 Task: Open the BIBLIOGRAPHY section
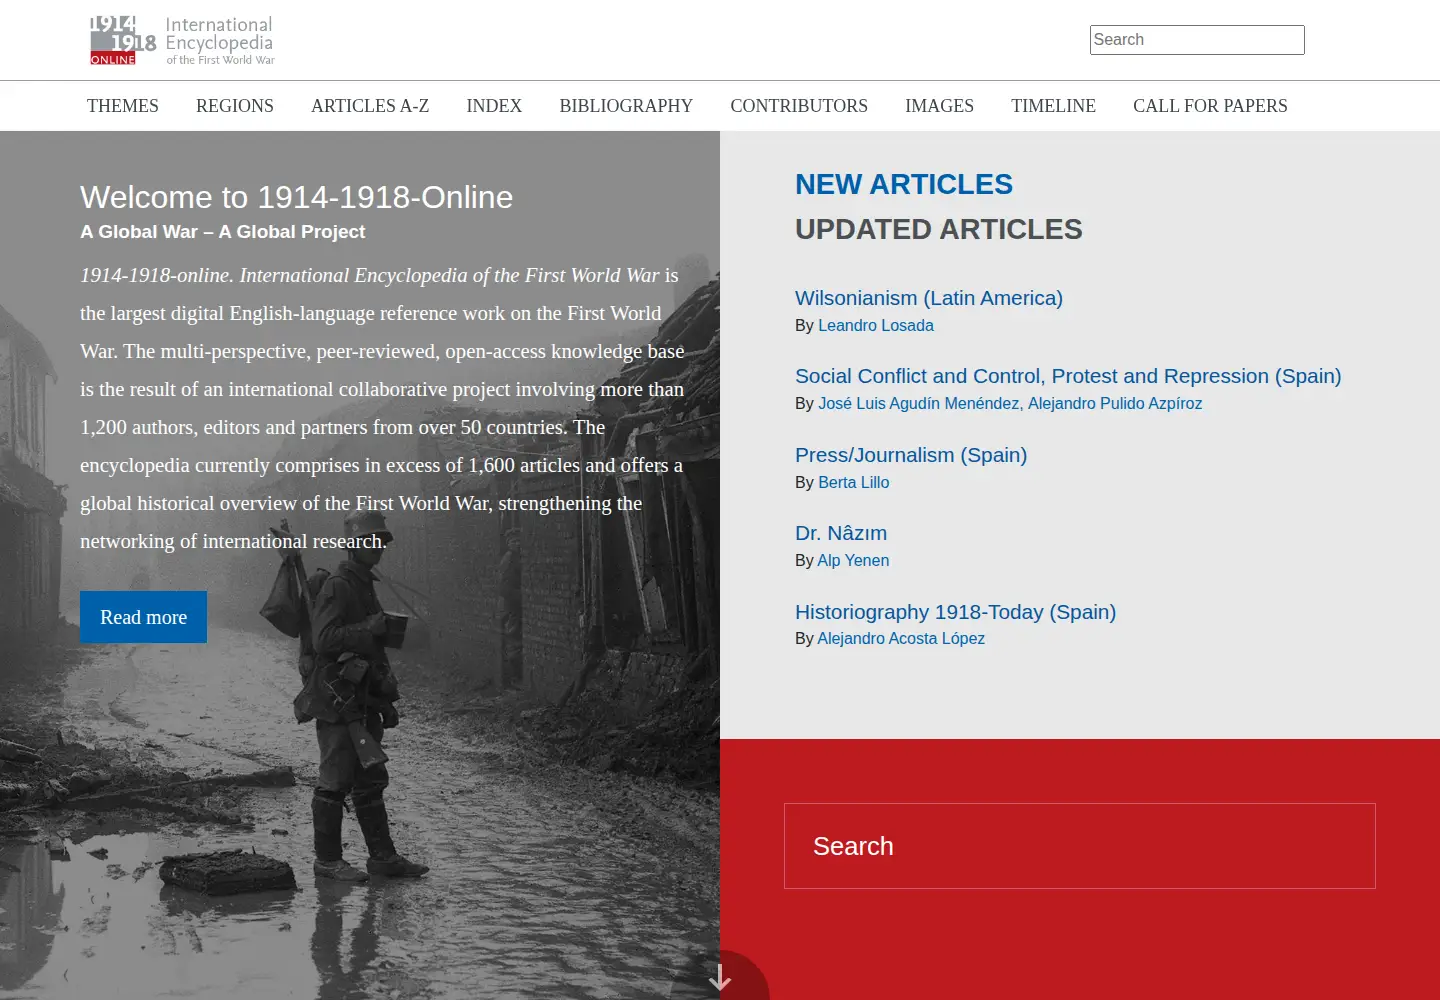[x=626, y=106]
